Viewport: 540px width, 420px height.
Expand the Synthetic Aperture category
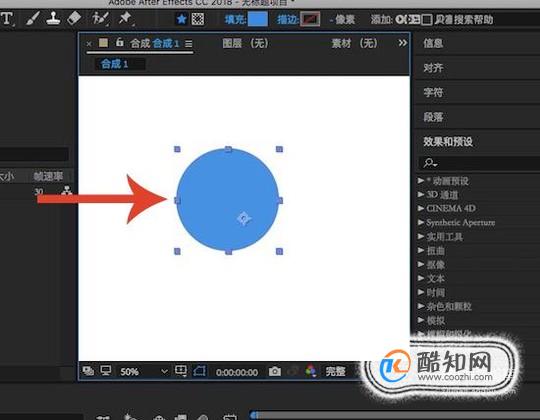(x=421, y=222)
